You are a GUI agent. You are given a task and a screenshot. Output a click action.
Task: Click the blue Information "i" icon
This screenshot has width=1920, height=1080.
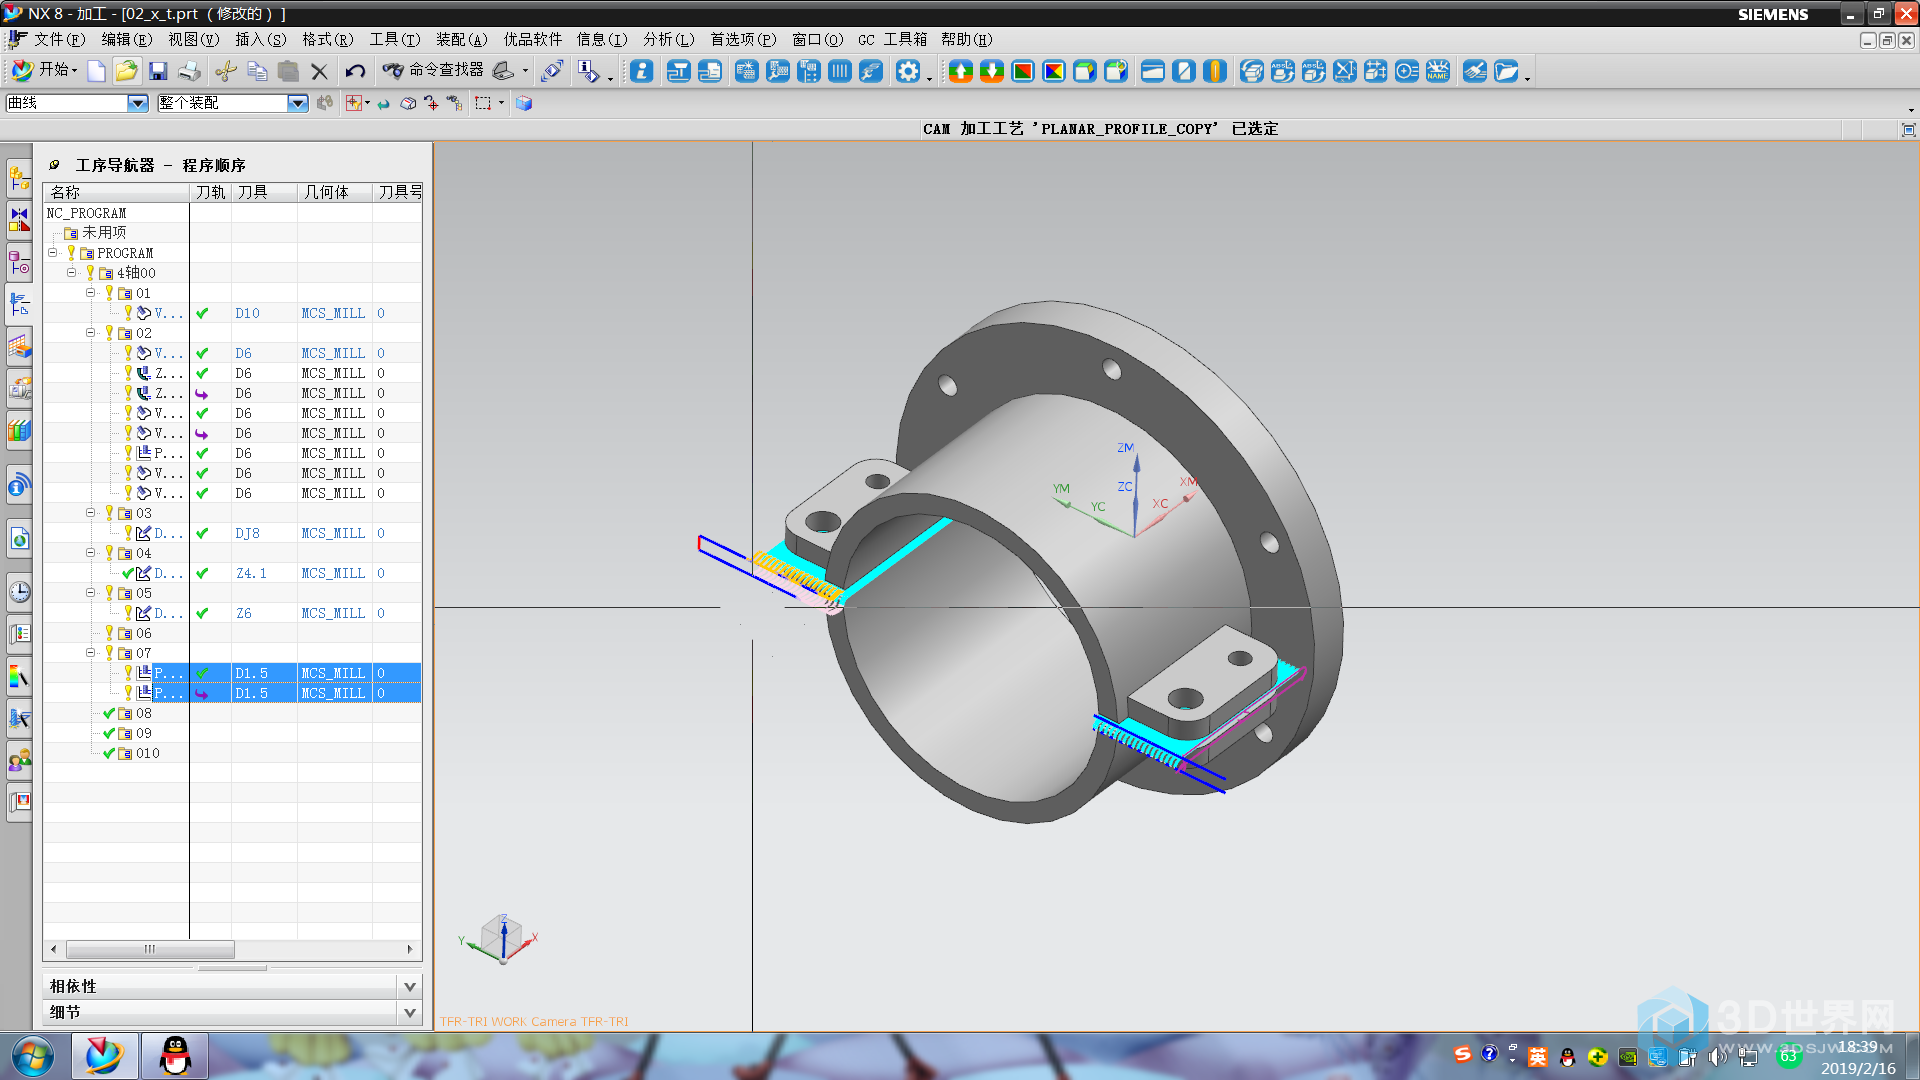(642, 71)
